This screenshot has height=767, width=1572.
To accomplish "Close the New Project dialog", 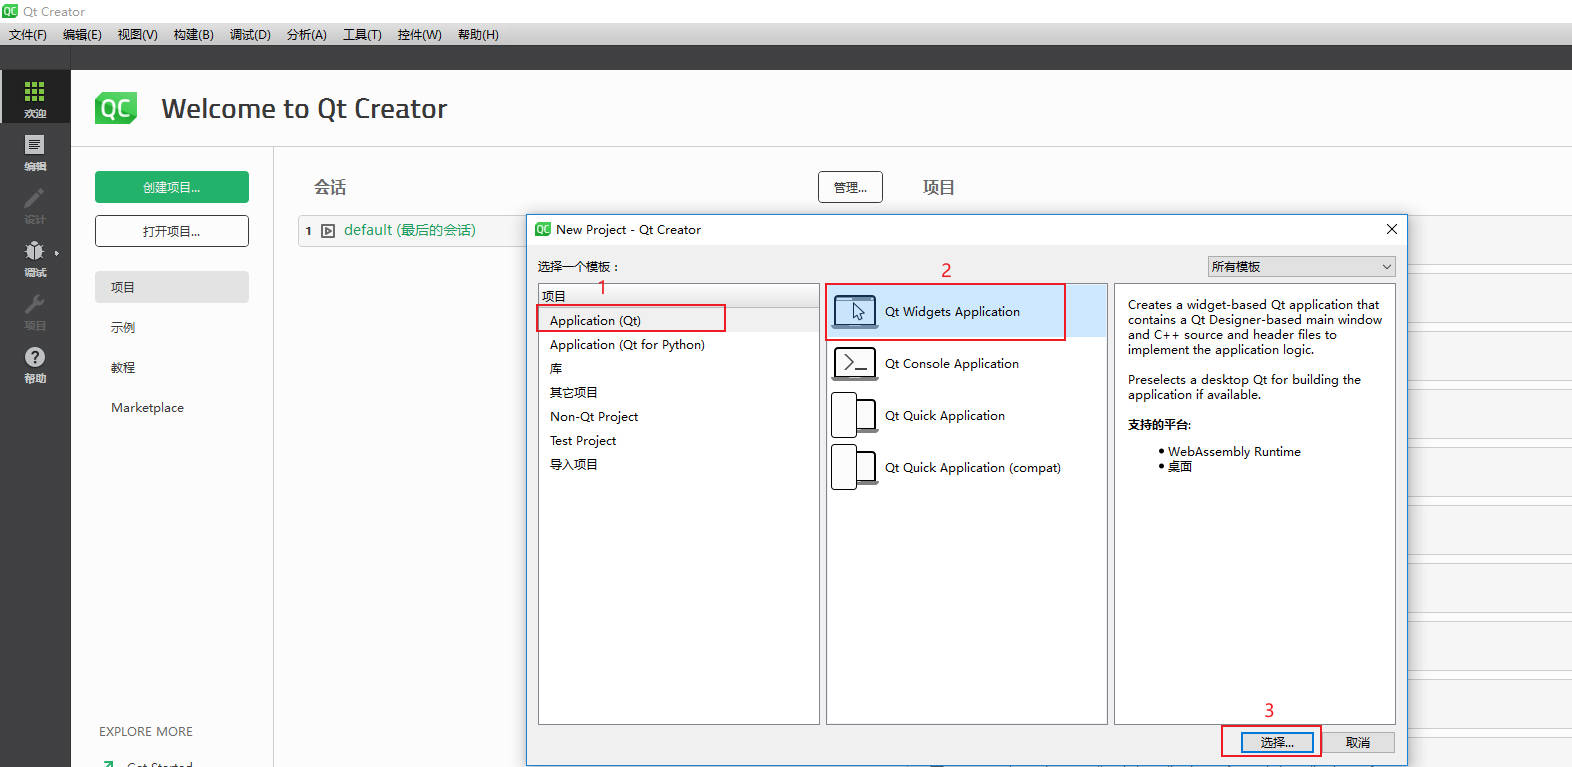I will (x=1391, y=229).
